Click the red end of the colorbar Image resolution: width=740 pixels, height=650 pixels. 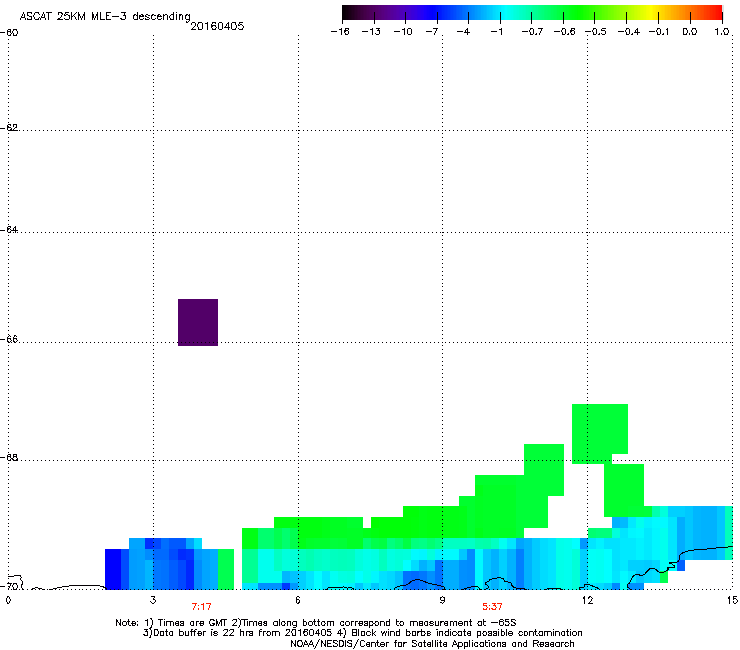click(x=717, y=12)
